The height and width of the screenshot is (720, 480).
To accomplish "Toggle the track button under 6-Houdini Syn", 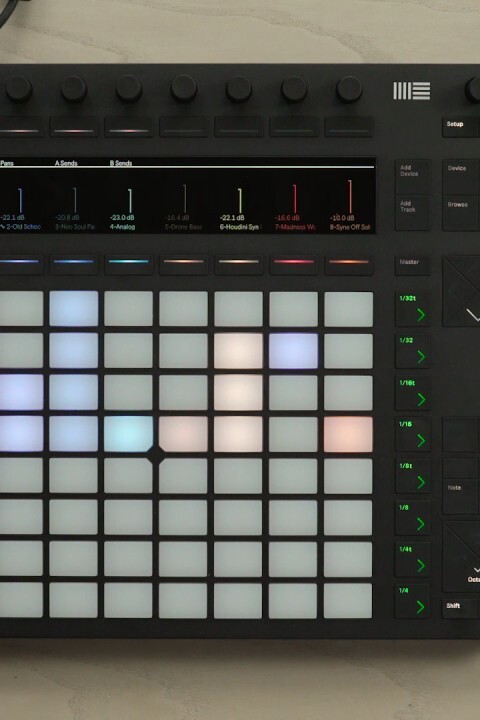I will (x=239, y=265).
